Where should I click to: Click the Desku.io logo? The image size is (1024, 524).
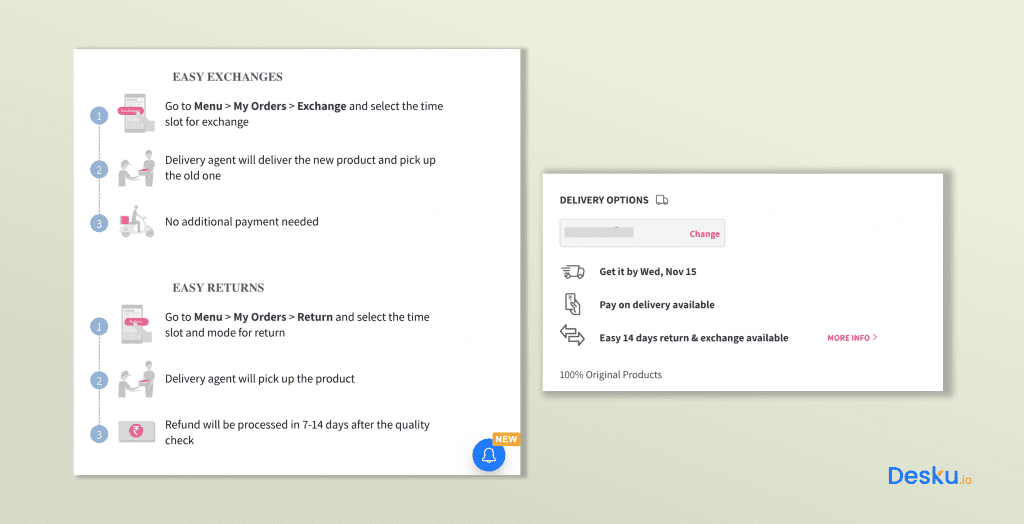[929, 477]
